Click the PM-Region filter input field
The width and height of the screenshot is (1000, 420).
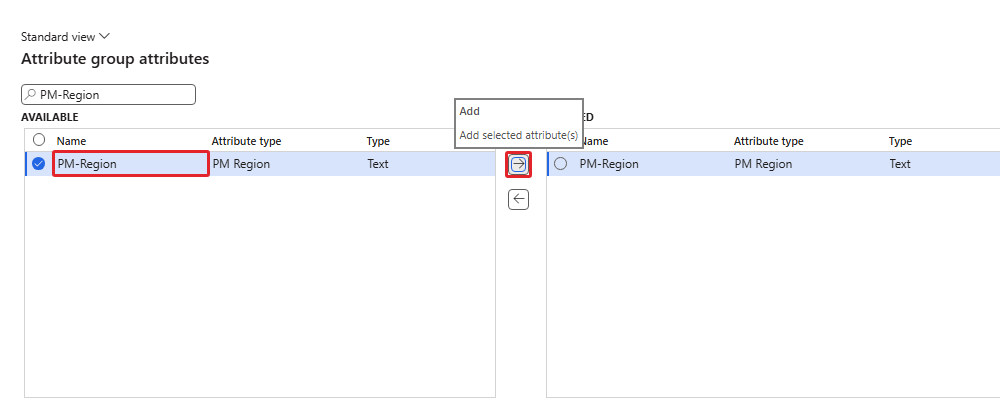pyautogui.click(x=108, y=95)
